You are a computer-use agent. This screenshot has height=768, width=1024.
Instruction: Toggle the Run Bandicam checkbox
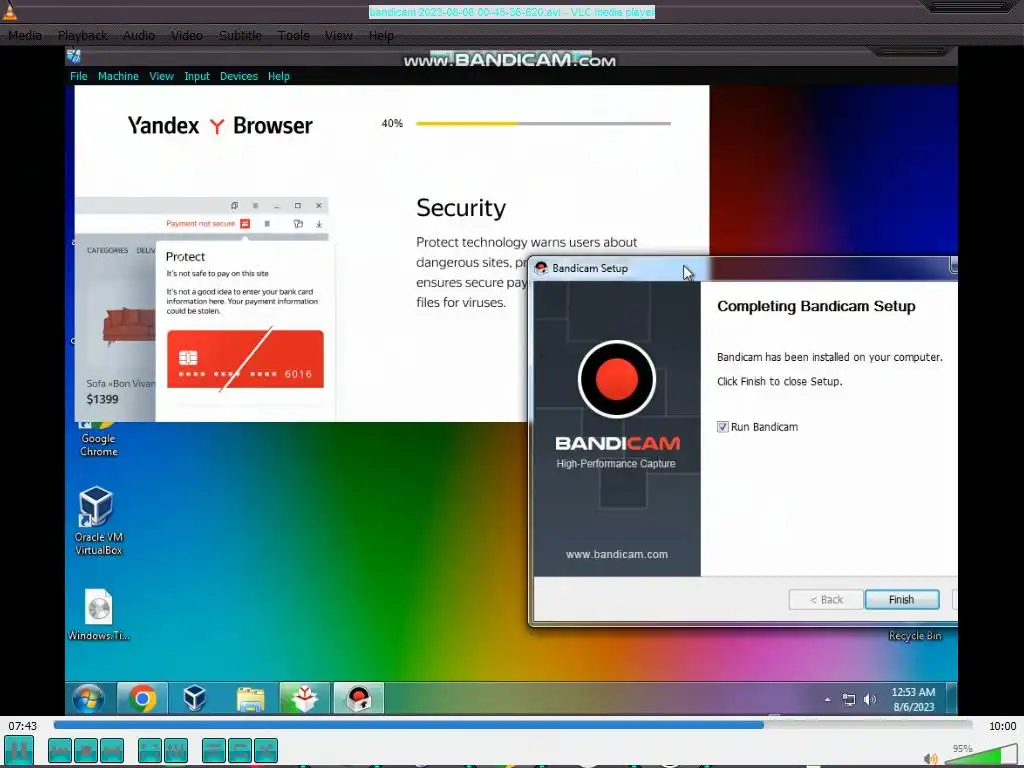pos(722,427)
